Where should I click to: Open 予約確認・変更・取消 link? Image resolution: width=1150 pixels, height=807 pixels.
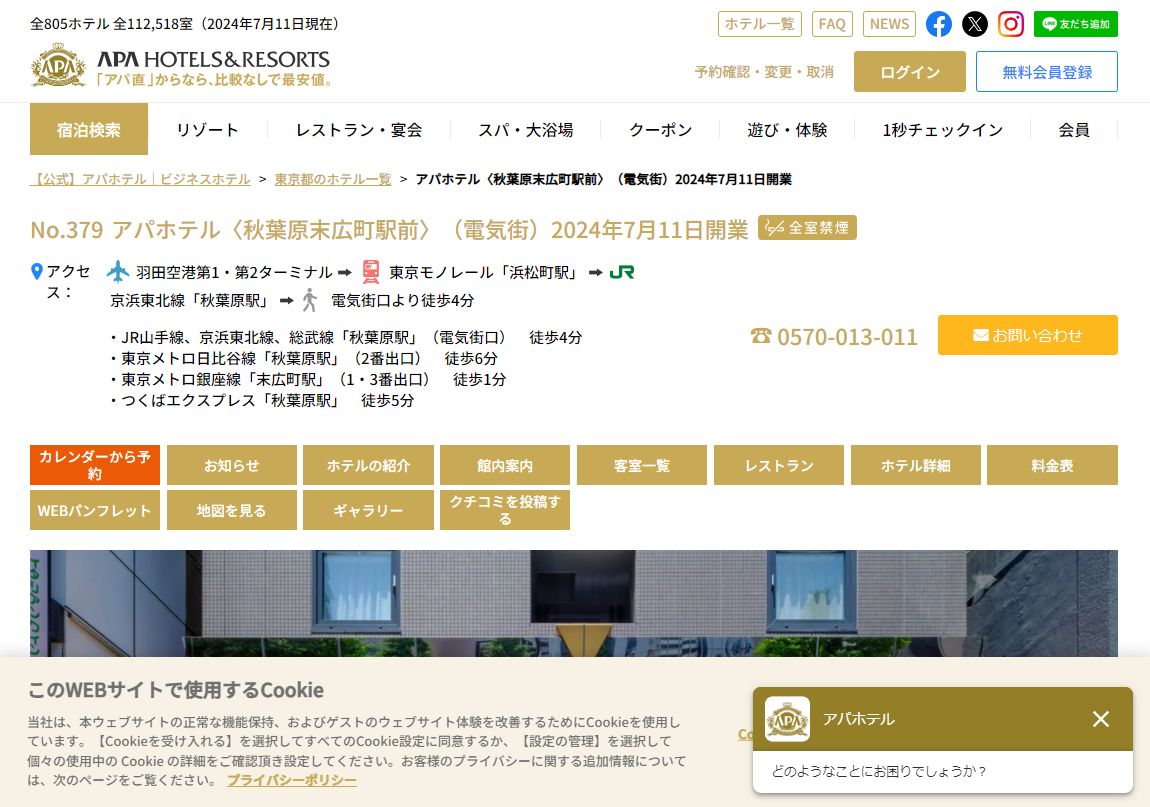(x=764, y=72)
